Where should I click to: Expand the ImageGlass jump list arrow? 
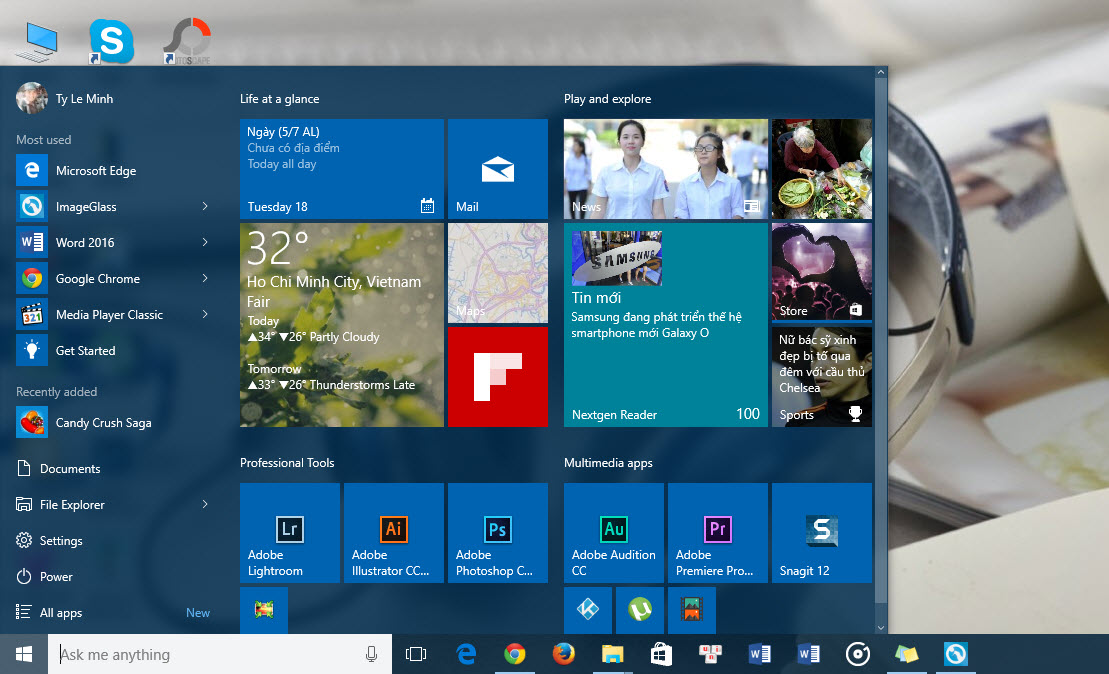205,207
